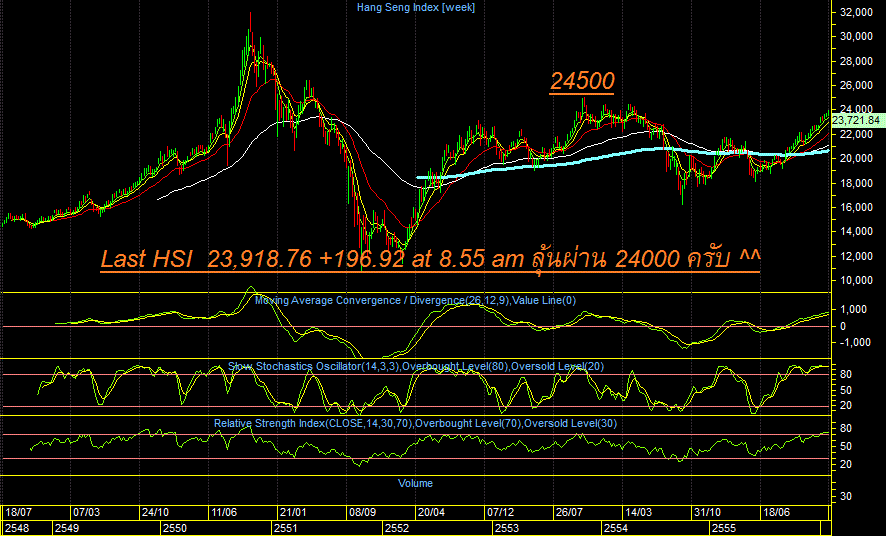Click the current price label "23,721.84"

coord(856,120)
